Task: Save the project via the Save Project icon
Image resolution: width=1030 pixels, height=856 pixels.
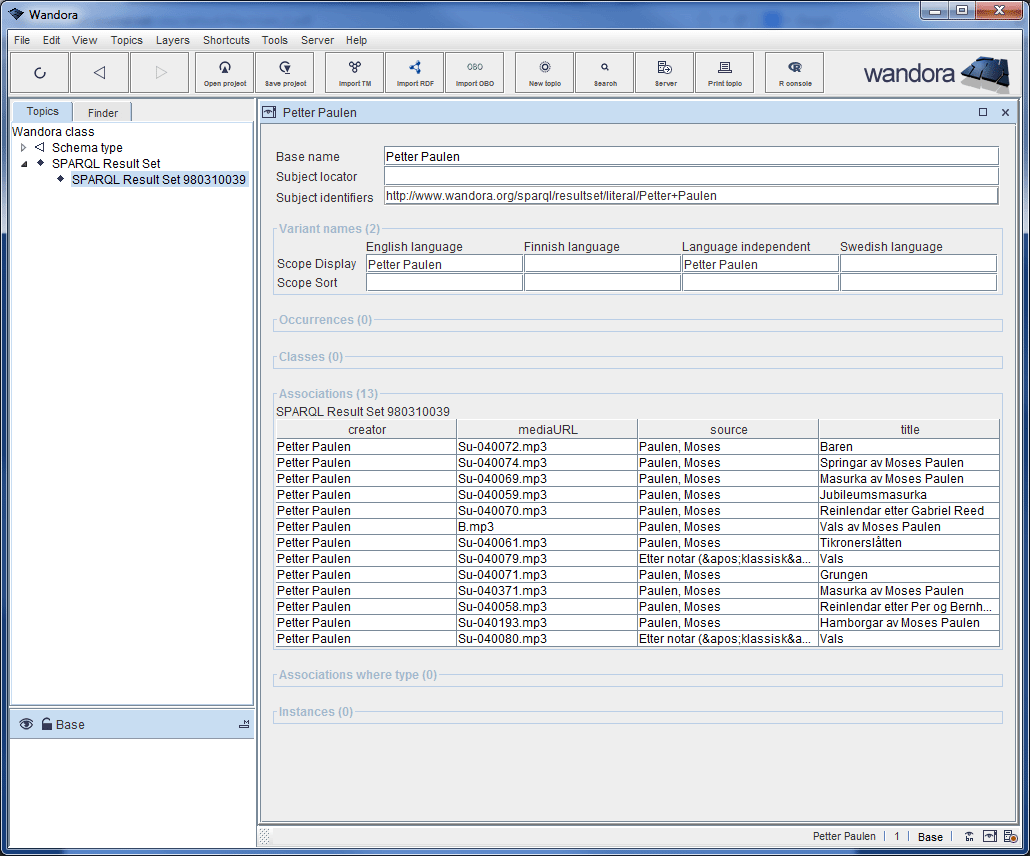Action: pos(284,72)
